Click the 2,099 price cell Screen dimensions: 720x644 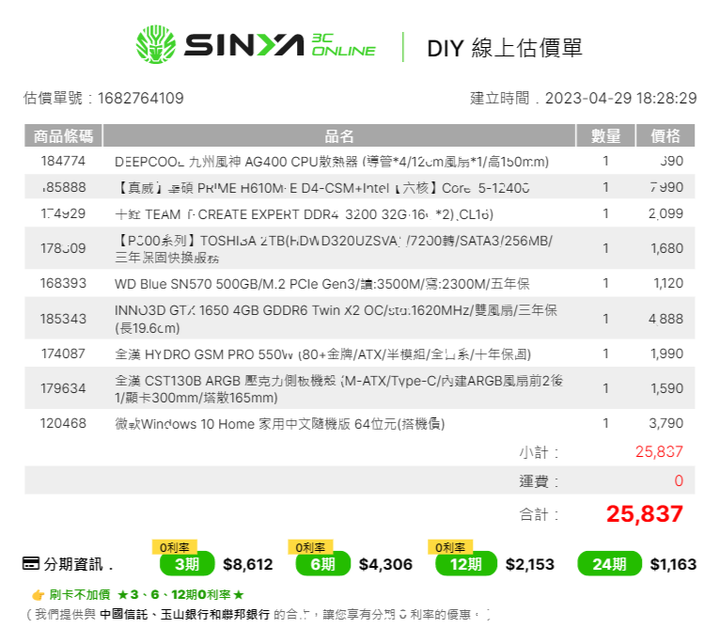[666, 214]
